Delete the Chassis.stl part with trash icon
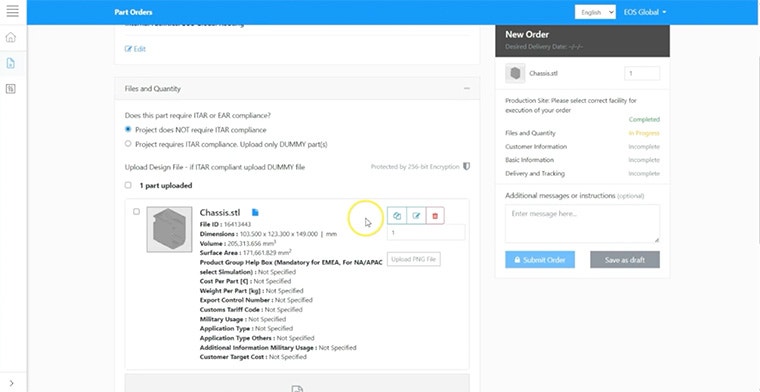The height and width of the screenshot is (392, 760). [x=435, y=216]
